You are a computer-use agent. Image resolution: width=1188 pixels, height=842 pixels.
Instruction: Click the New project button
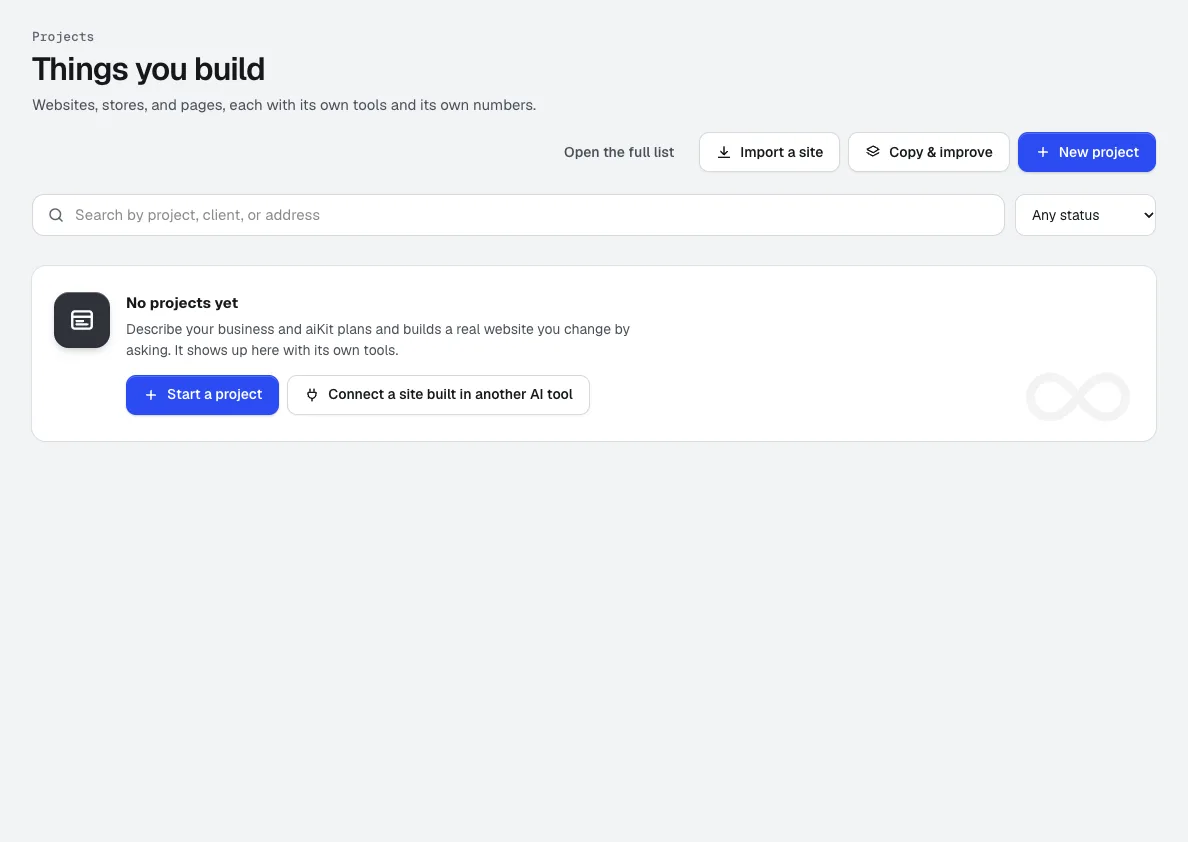1086,152
